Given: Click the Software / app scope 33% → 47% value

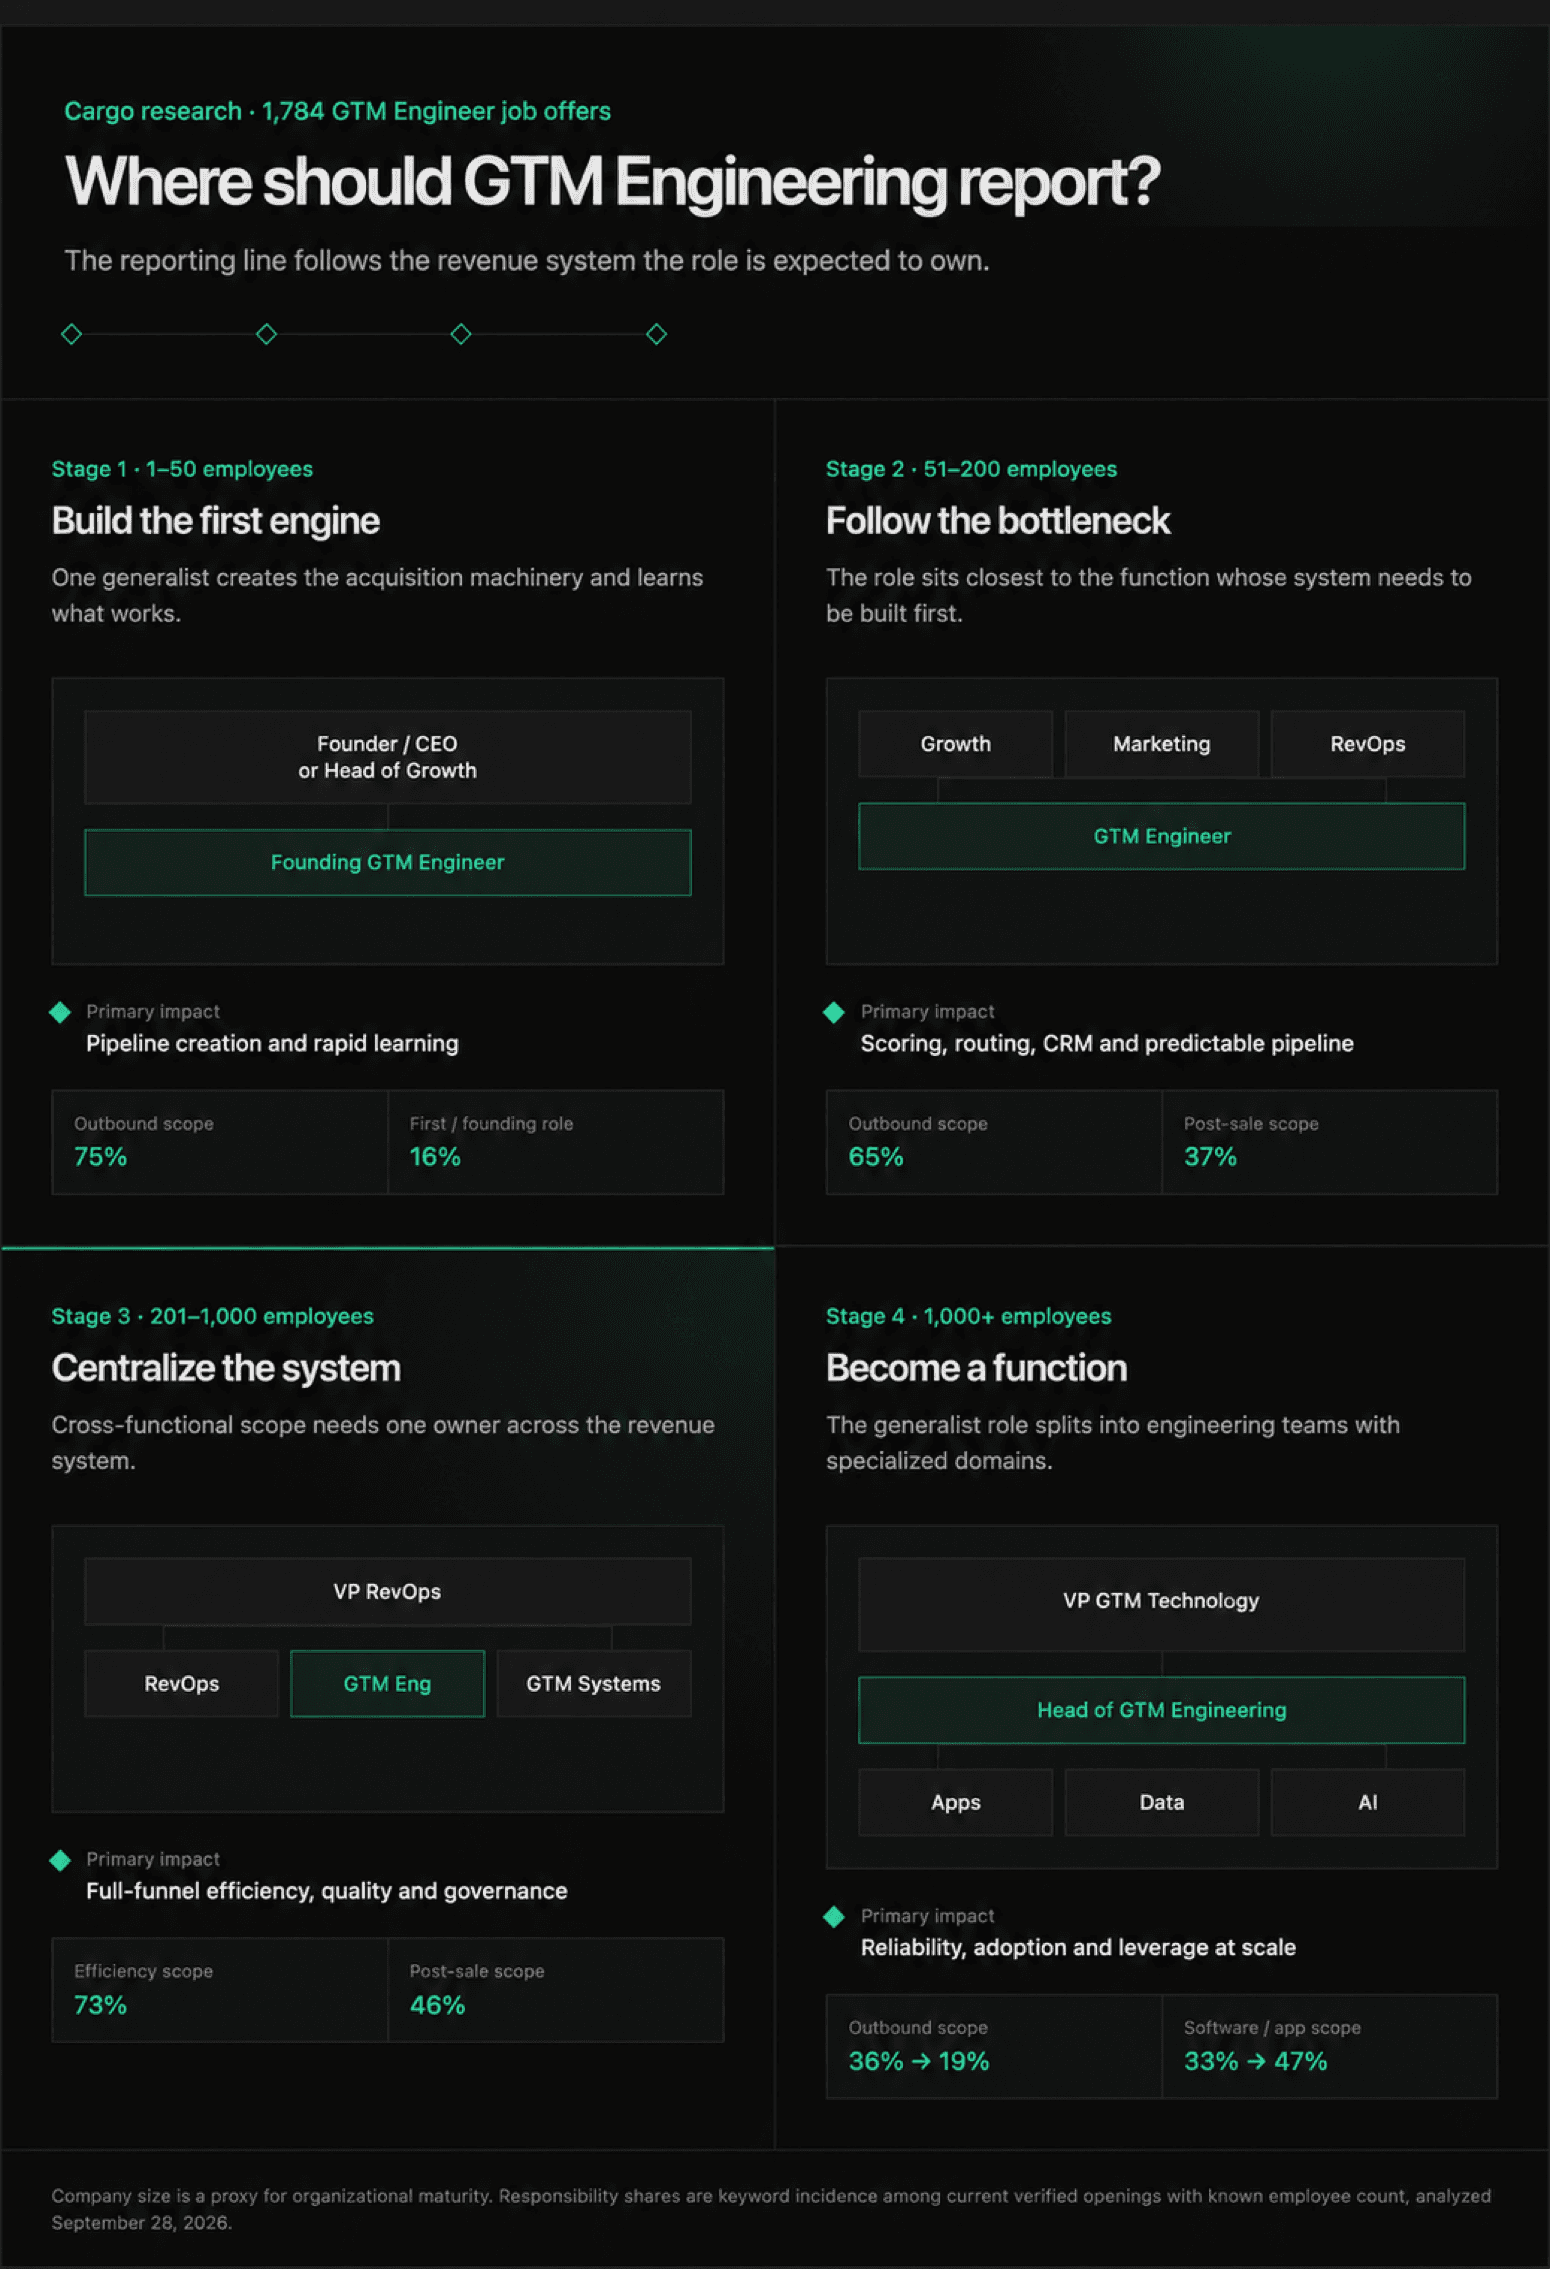Looking at the screenshot, I should (x=1255, y=2061).
